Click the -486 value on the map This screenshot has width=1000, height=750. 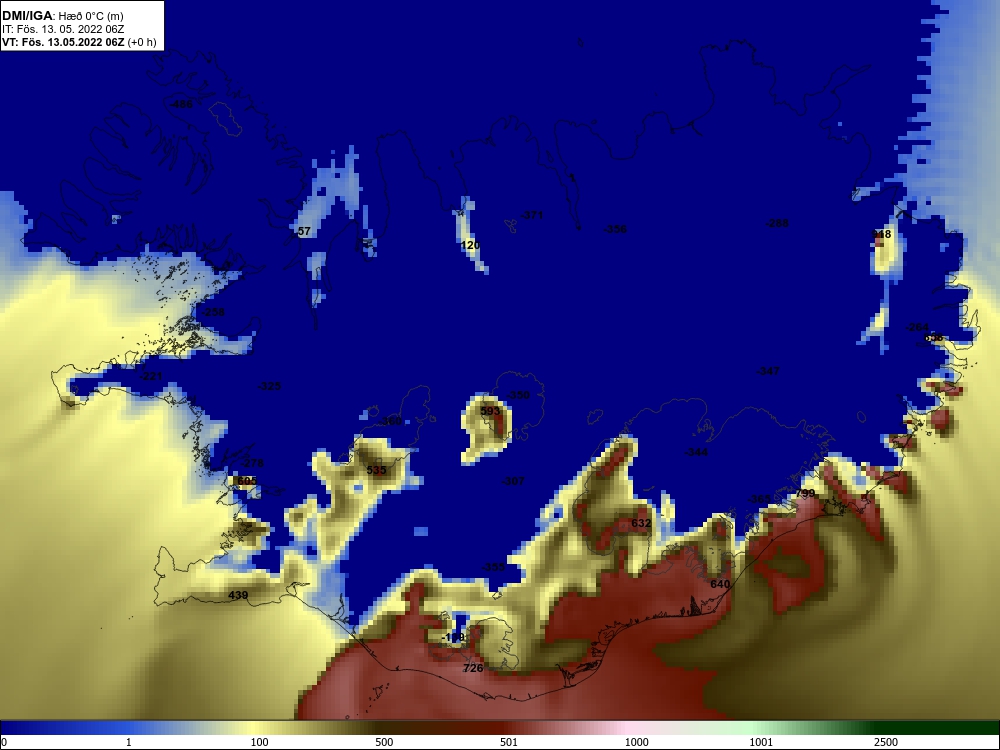click(182, 104)
